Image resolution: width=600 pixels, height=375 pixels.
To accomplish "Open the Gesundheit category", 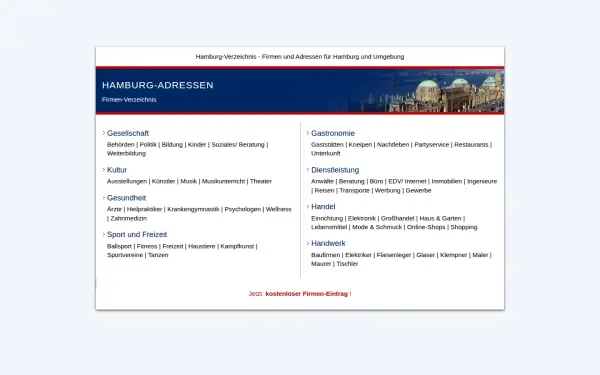I will [x=126, y=198].
